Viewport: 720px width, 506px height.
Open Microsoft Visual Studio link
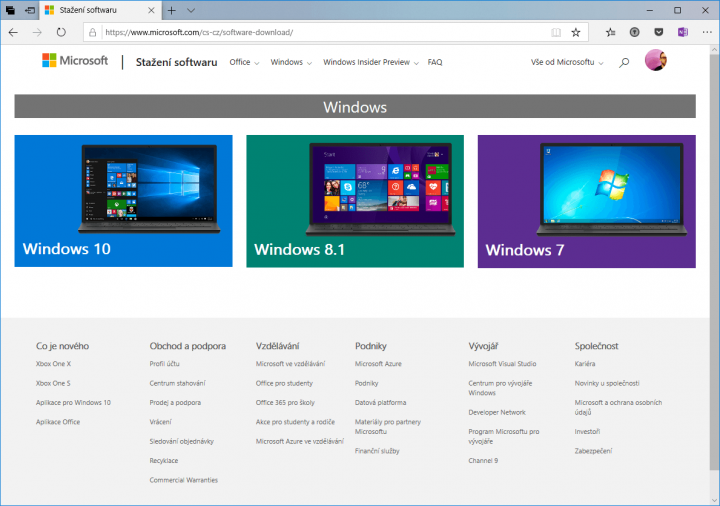[x=502, y=364]
